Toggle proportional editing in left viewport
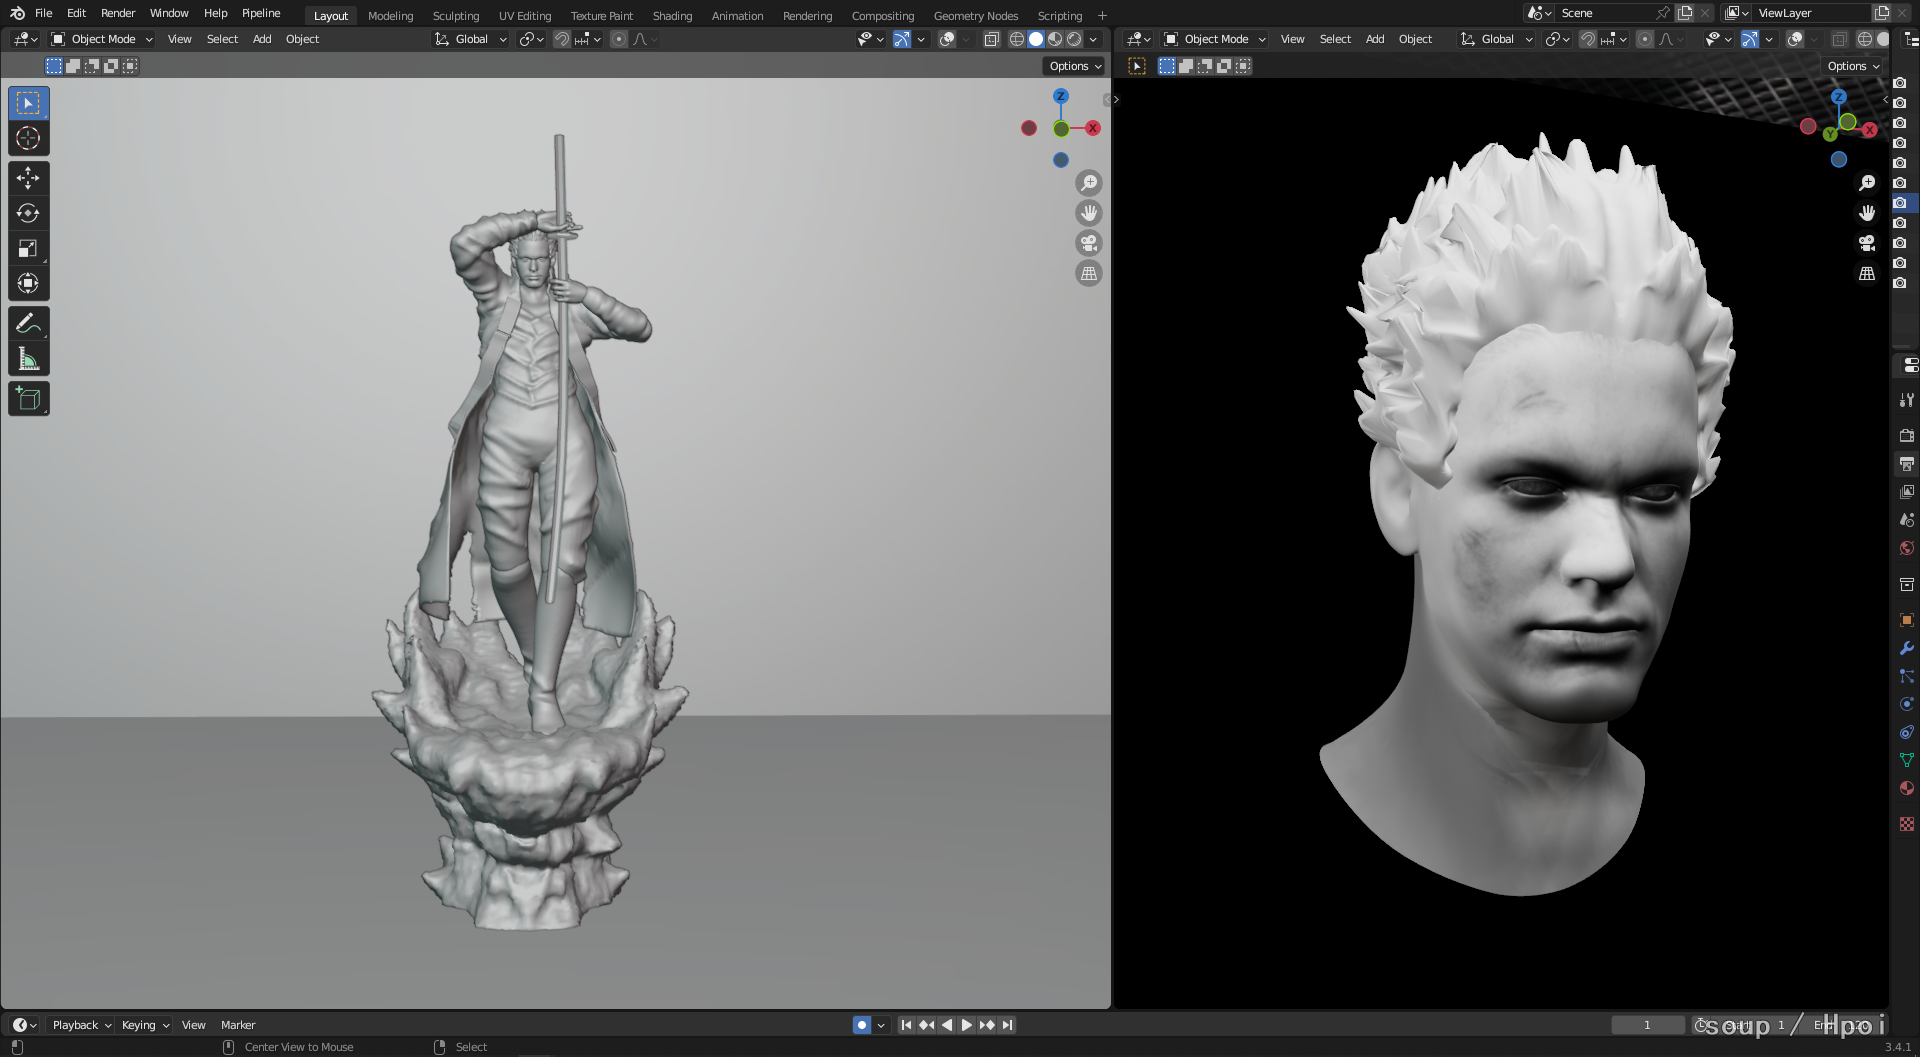This screenshot has height=1057, width=1920. (x=619, y=39)
